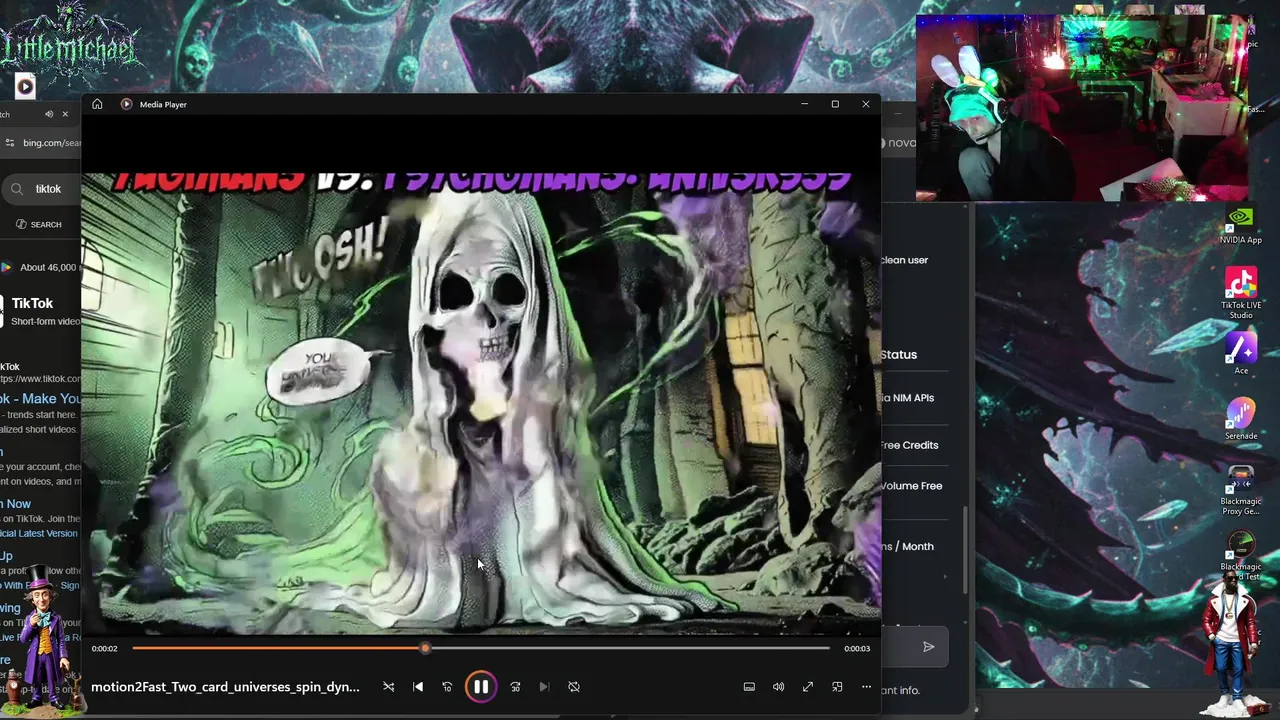Screen dimensions: 1280x720
Task: Maximize the Media Player window
Action: pos(835,104)
